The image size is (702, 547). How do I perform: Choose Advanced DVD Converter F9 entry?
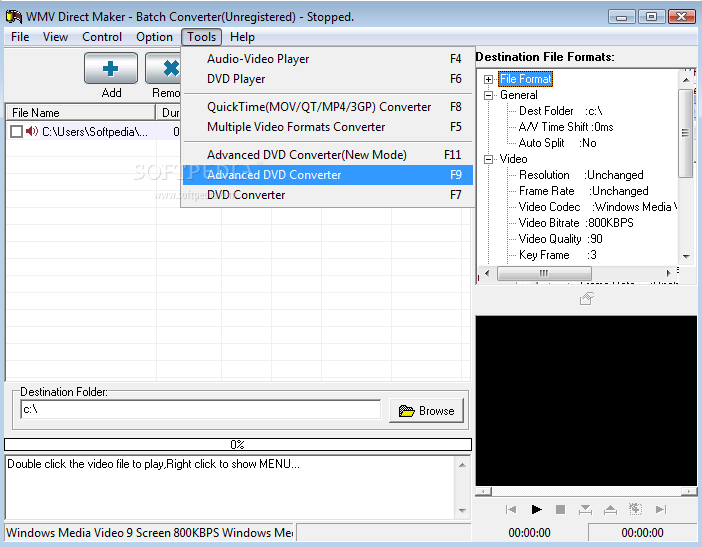328,175
